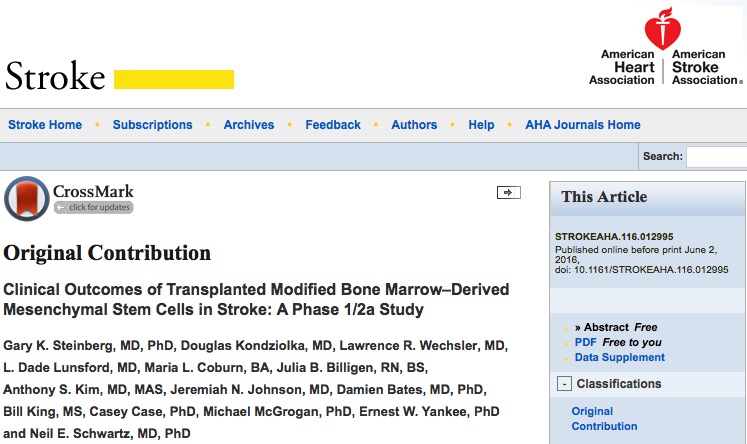Click the arrow icon beside CrossMark

508,192
